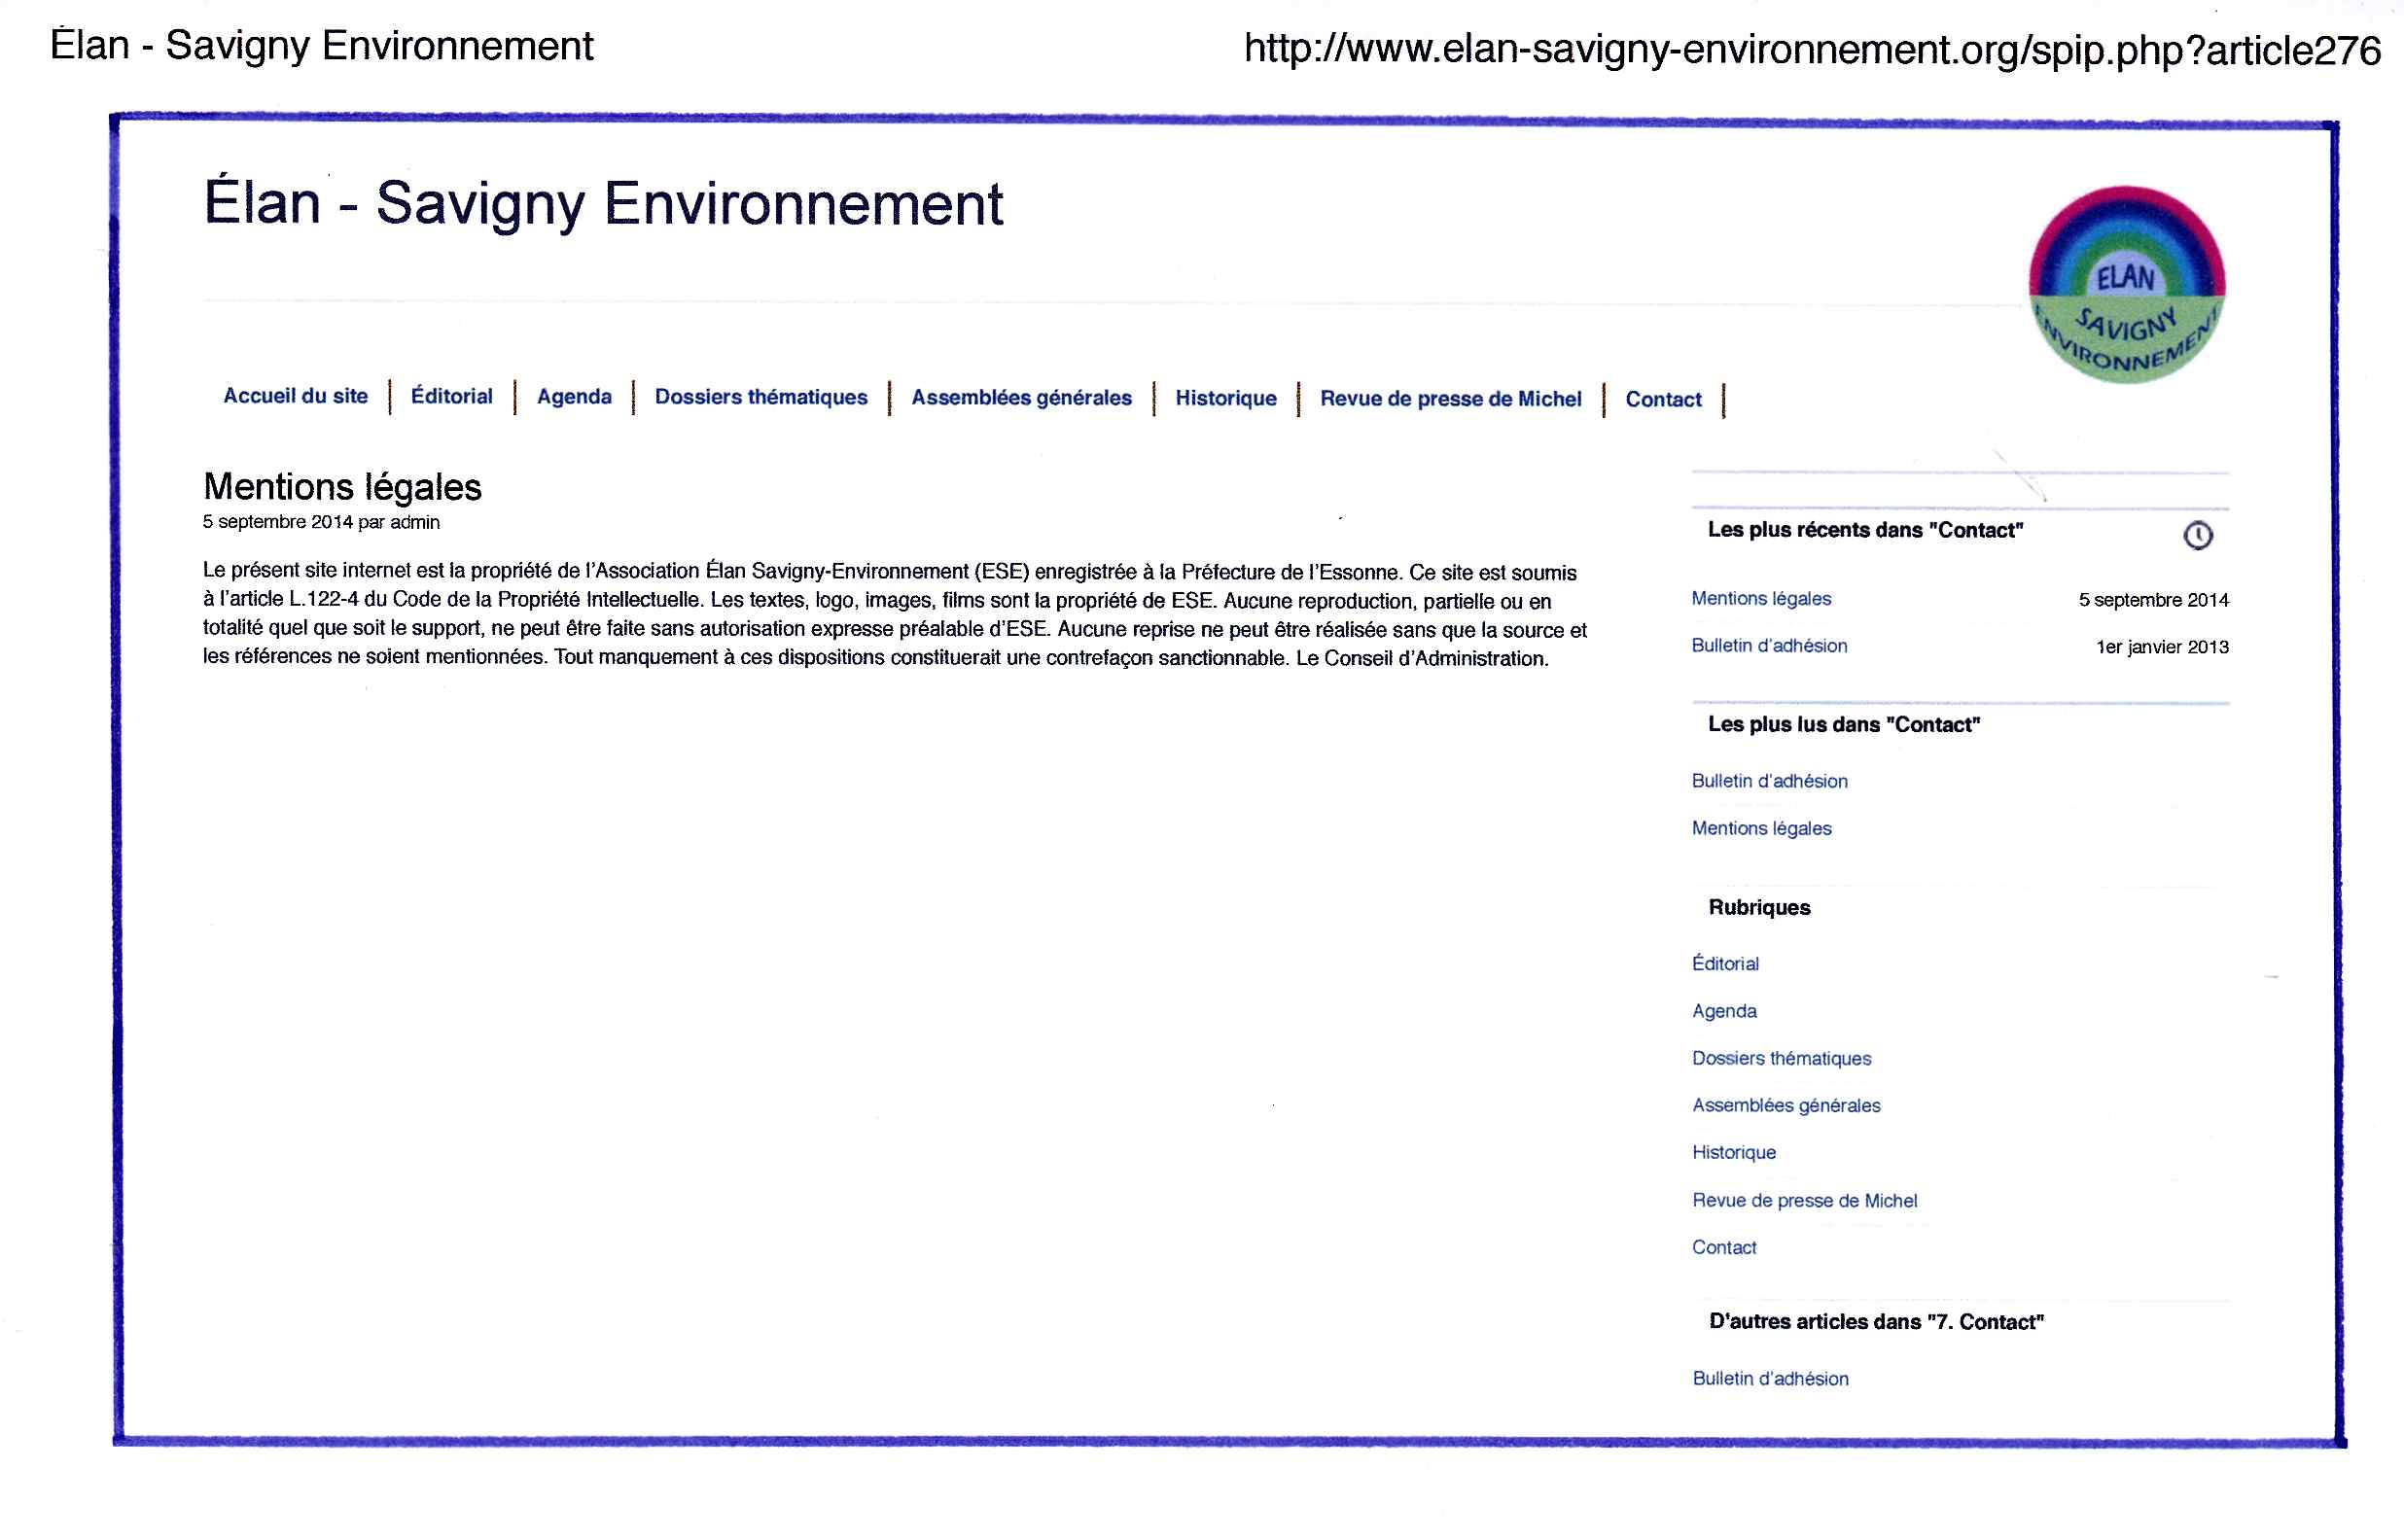Image resolution: width=2404 pixels, height=1540 pixels.
Task: Select Contact in the Rubriques sidebar list
Action: pos(1724,1247)
